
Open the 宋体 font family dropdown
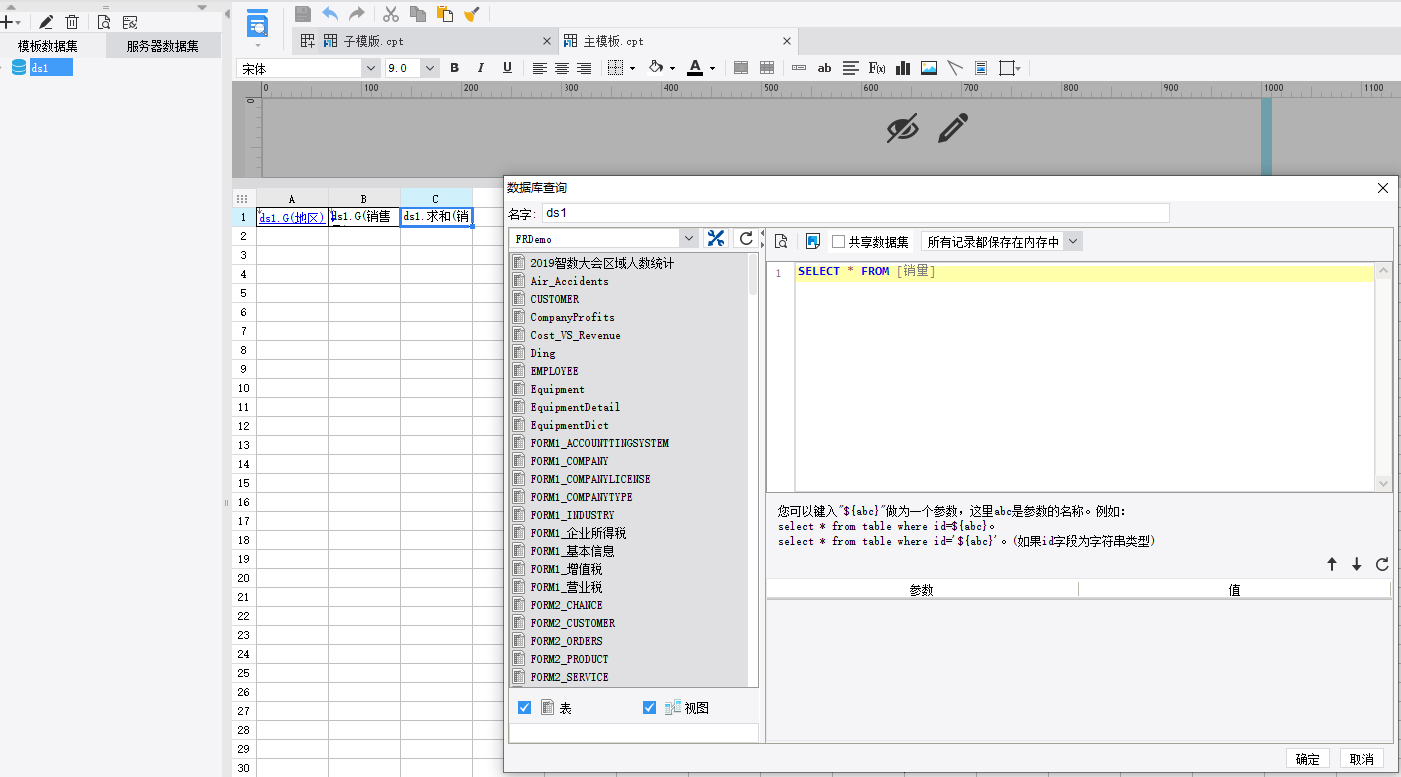[x=369, y=68]
